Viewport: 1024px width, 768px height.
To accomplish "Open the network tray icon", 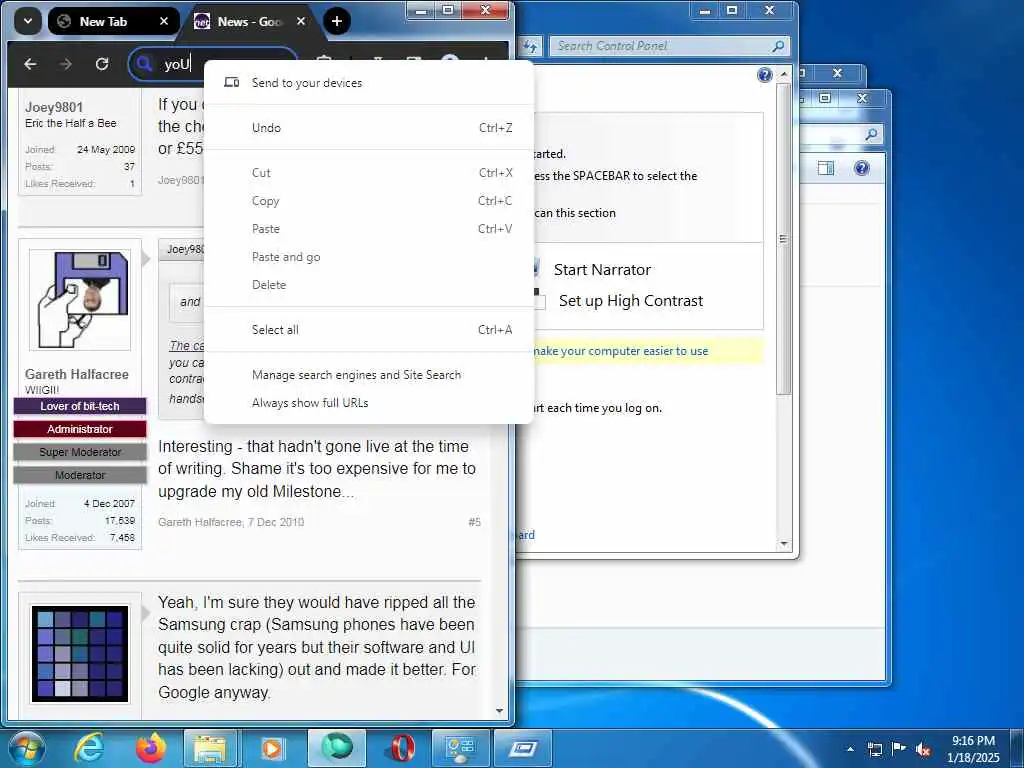I will pos(874,750).
